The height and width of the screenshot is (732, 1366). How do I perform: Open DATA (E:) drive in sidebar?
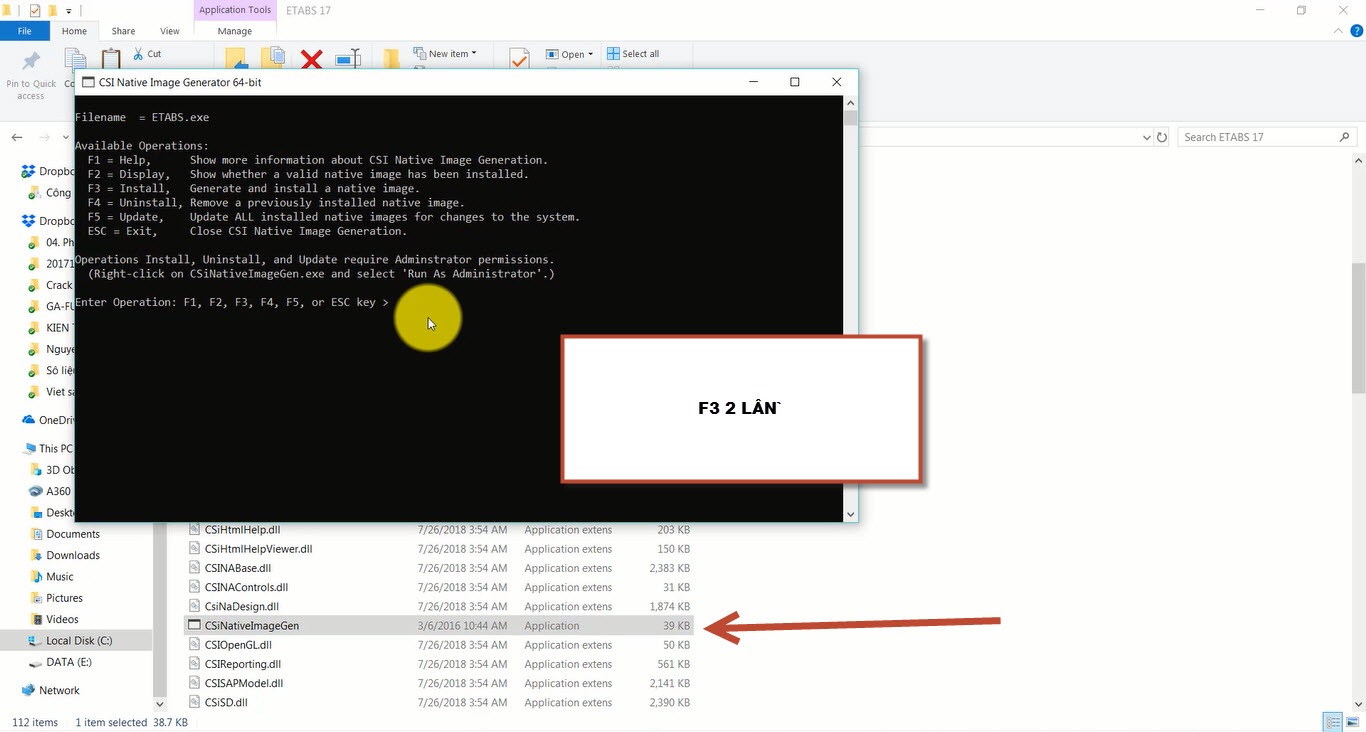60,662
